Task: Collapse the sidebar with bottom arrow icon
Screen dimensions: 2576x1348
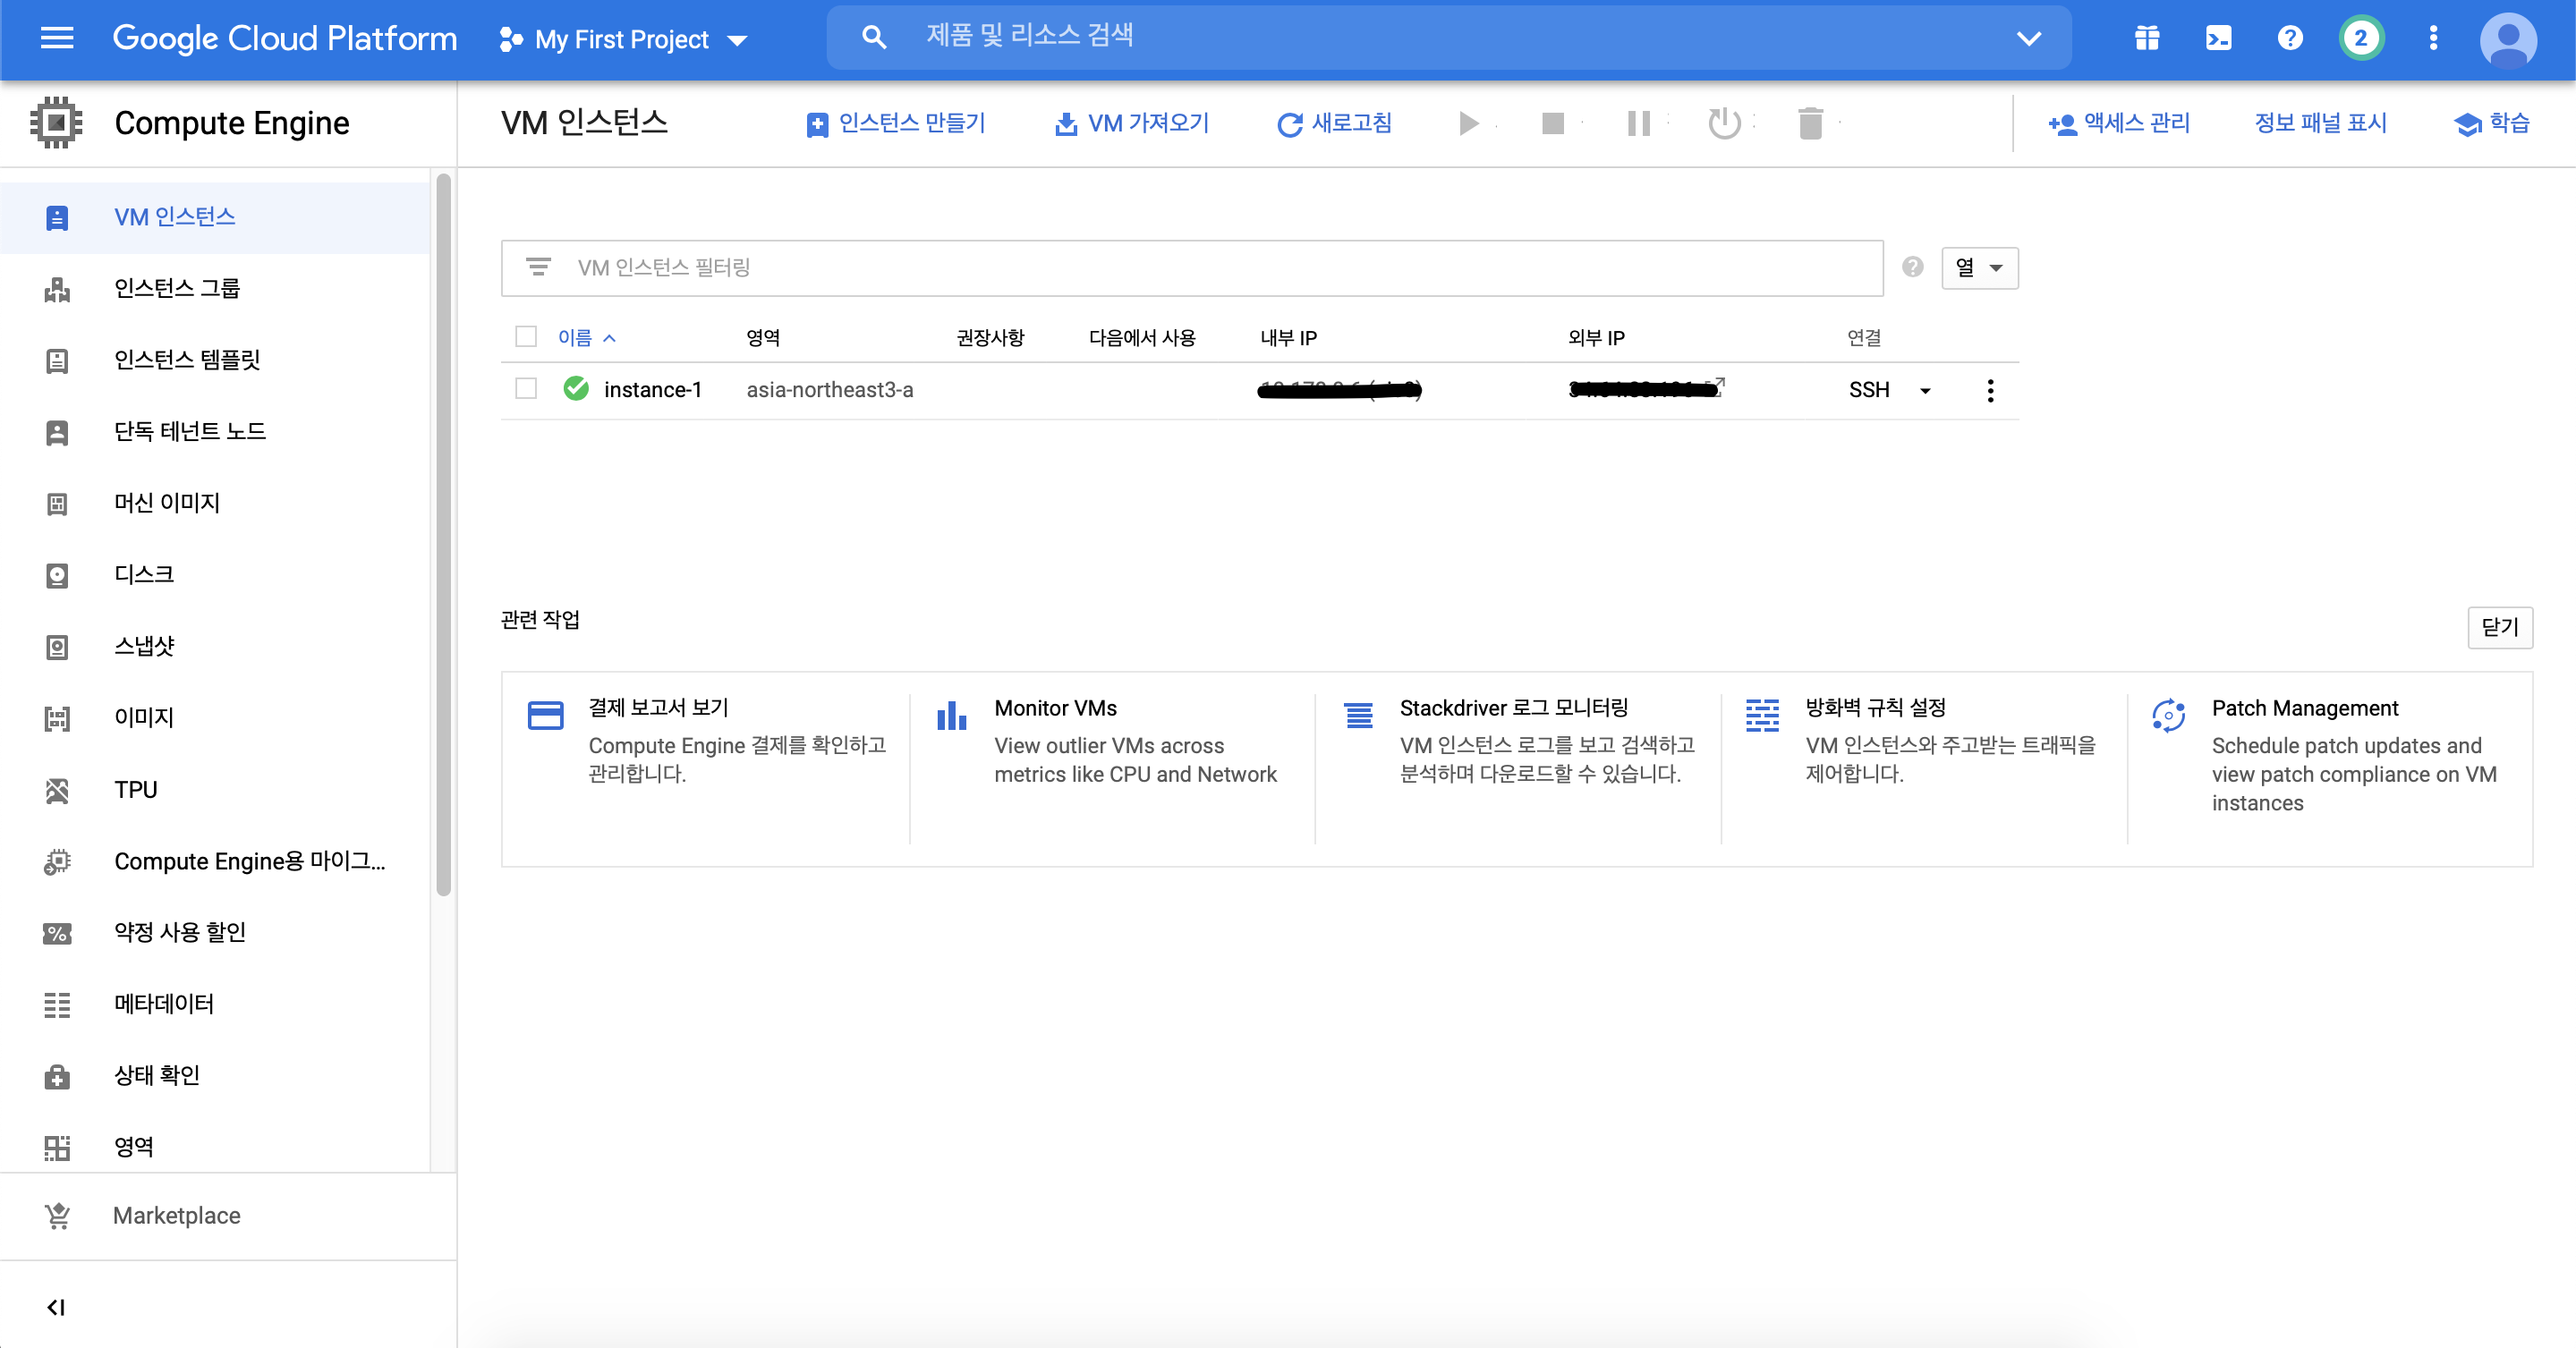Action: (56, 1307)
